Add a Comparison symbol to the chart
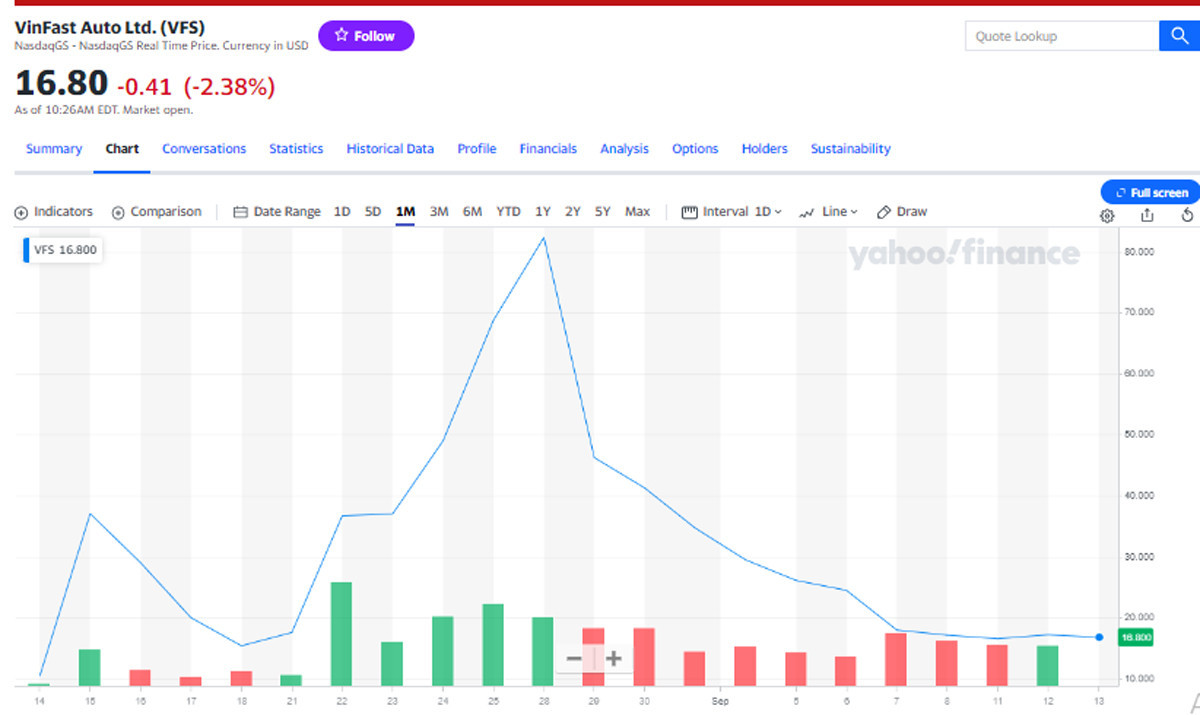This screenshot has width=1200, height=715. click(156, 212)
